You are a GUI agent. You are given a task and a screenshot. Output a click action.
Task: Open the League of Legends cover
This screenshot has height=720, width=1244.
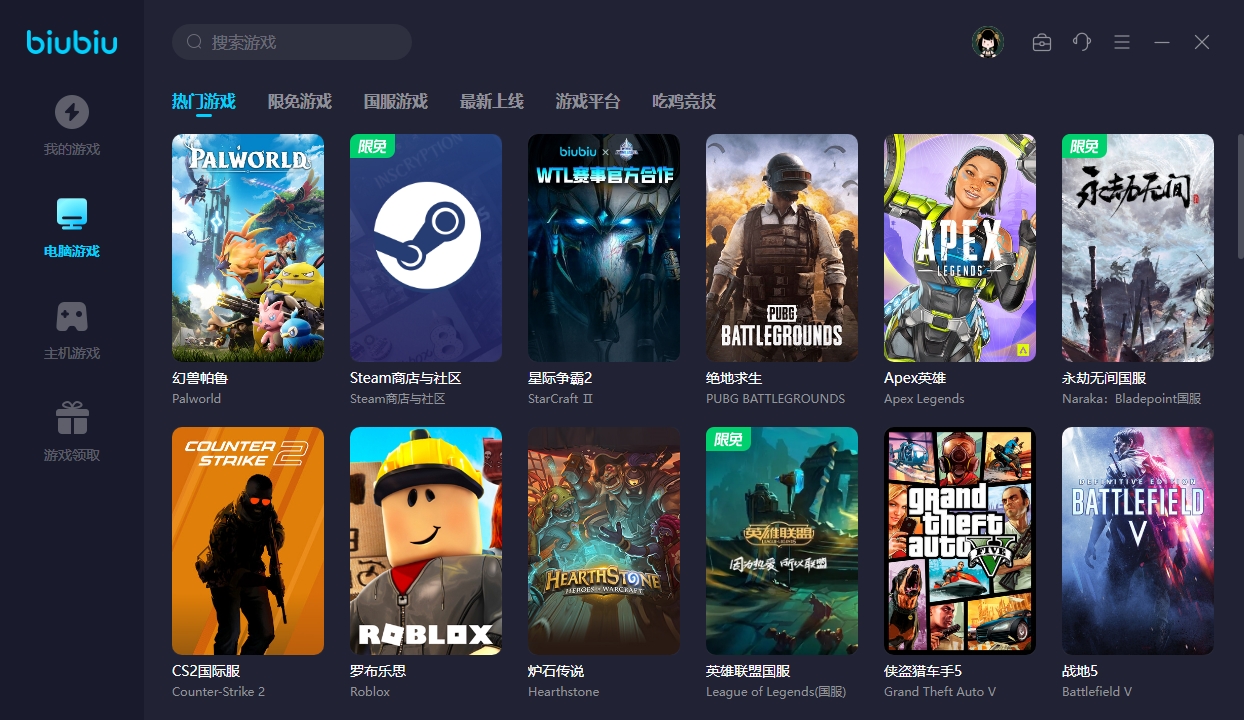click(x=782, y=541)
